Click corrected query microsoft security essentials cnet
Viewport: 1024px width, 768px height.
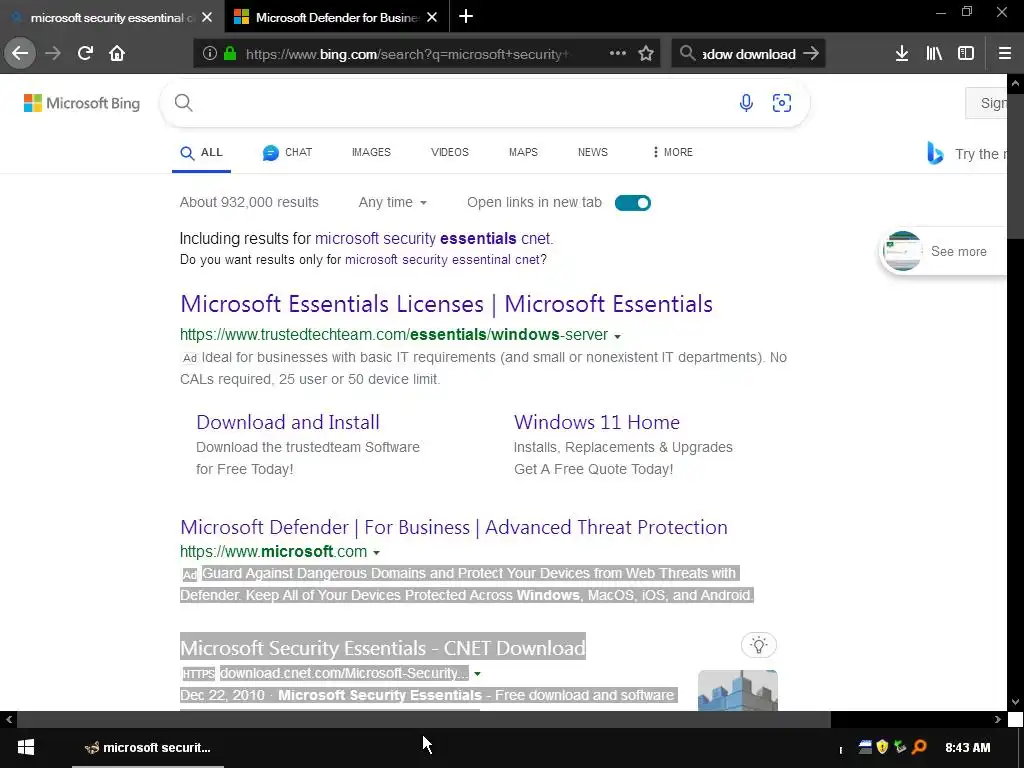point(433,238)
